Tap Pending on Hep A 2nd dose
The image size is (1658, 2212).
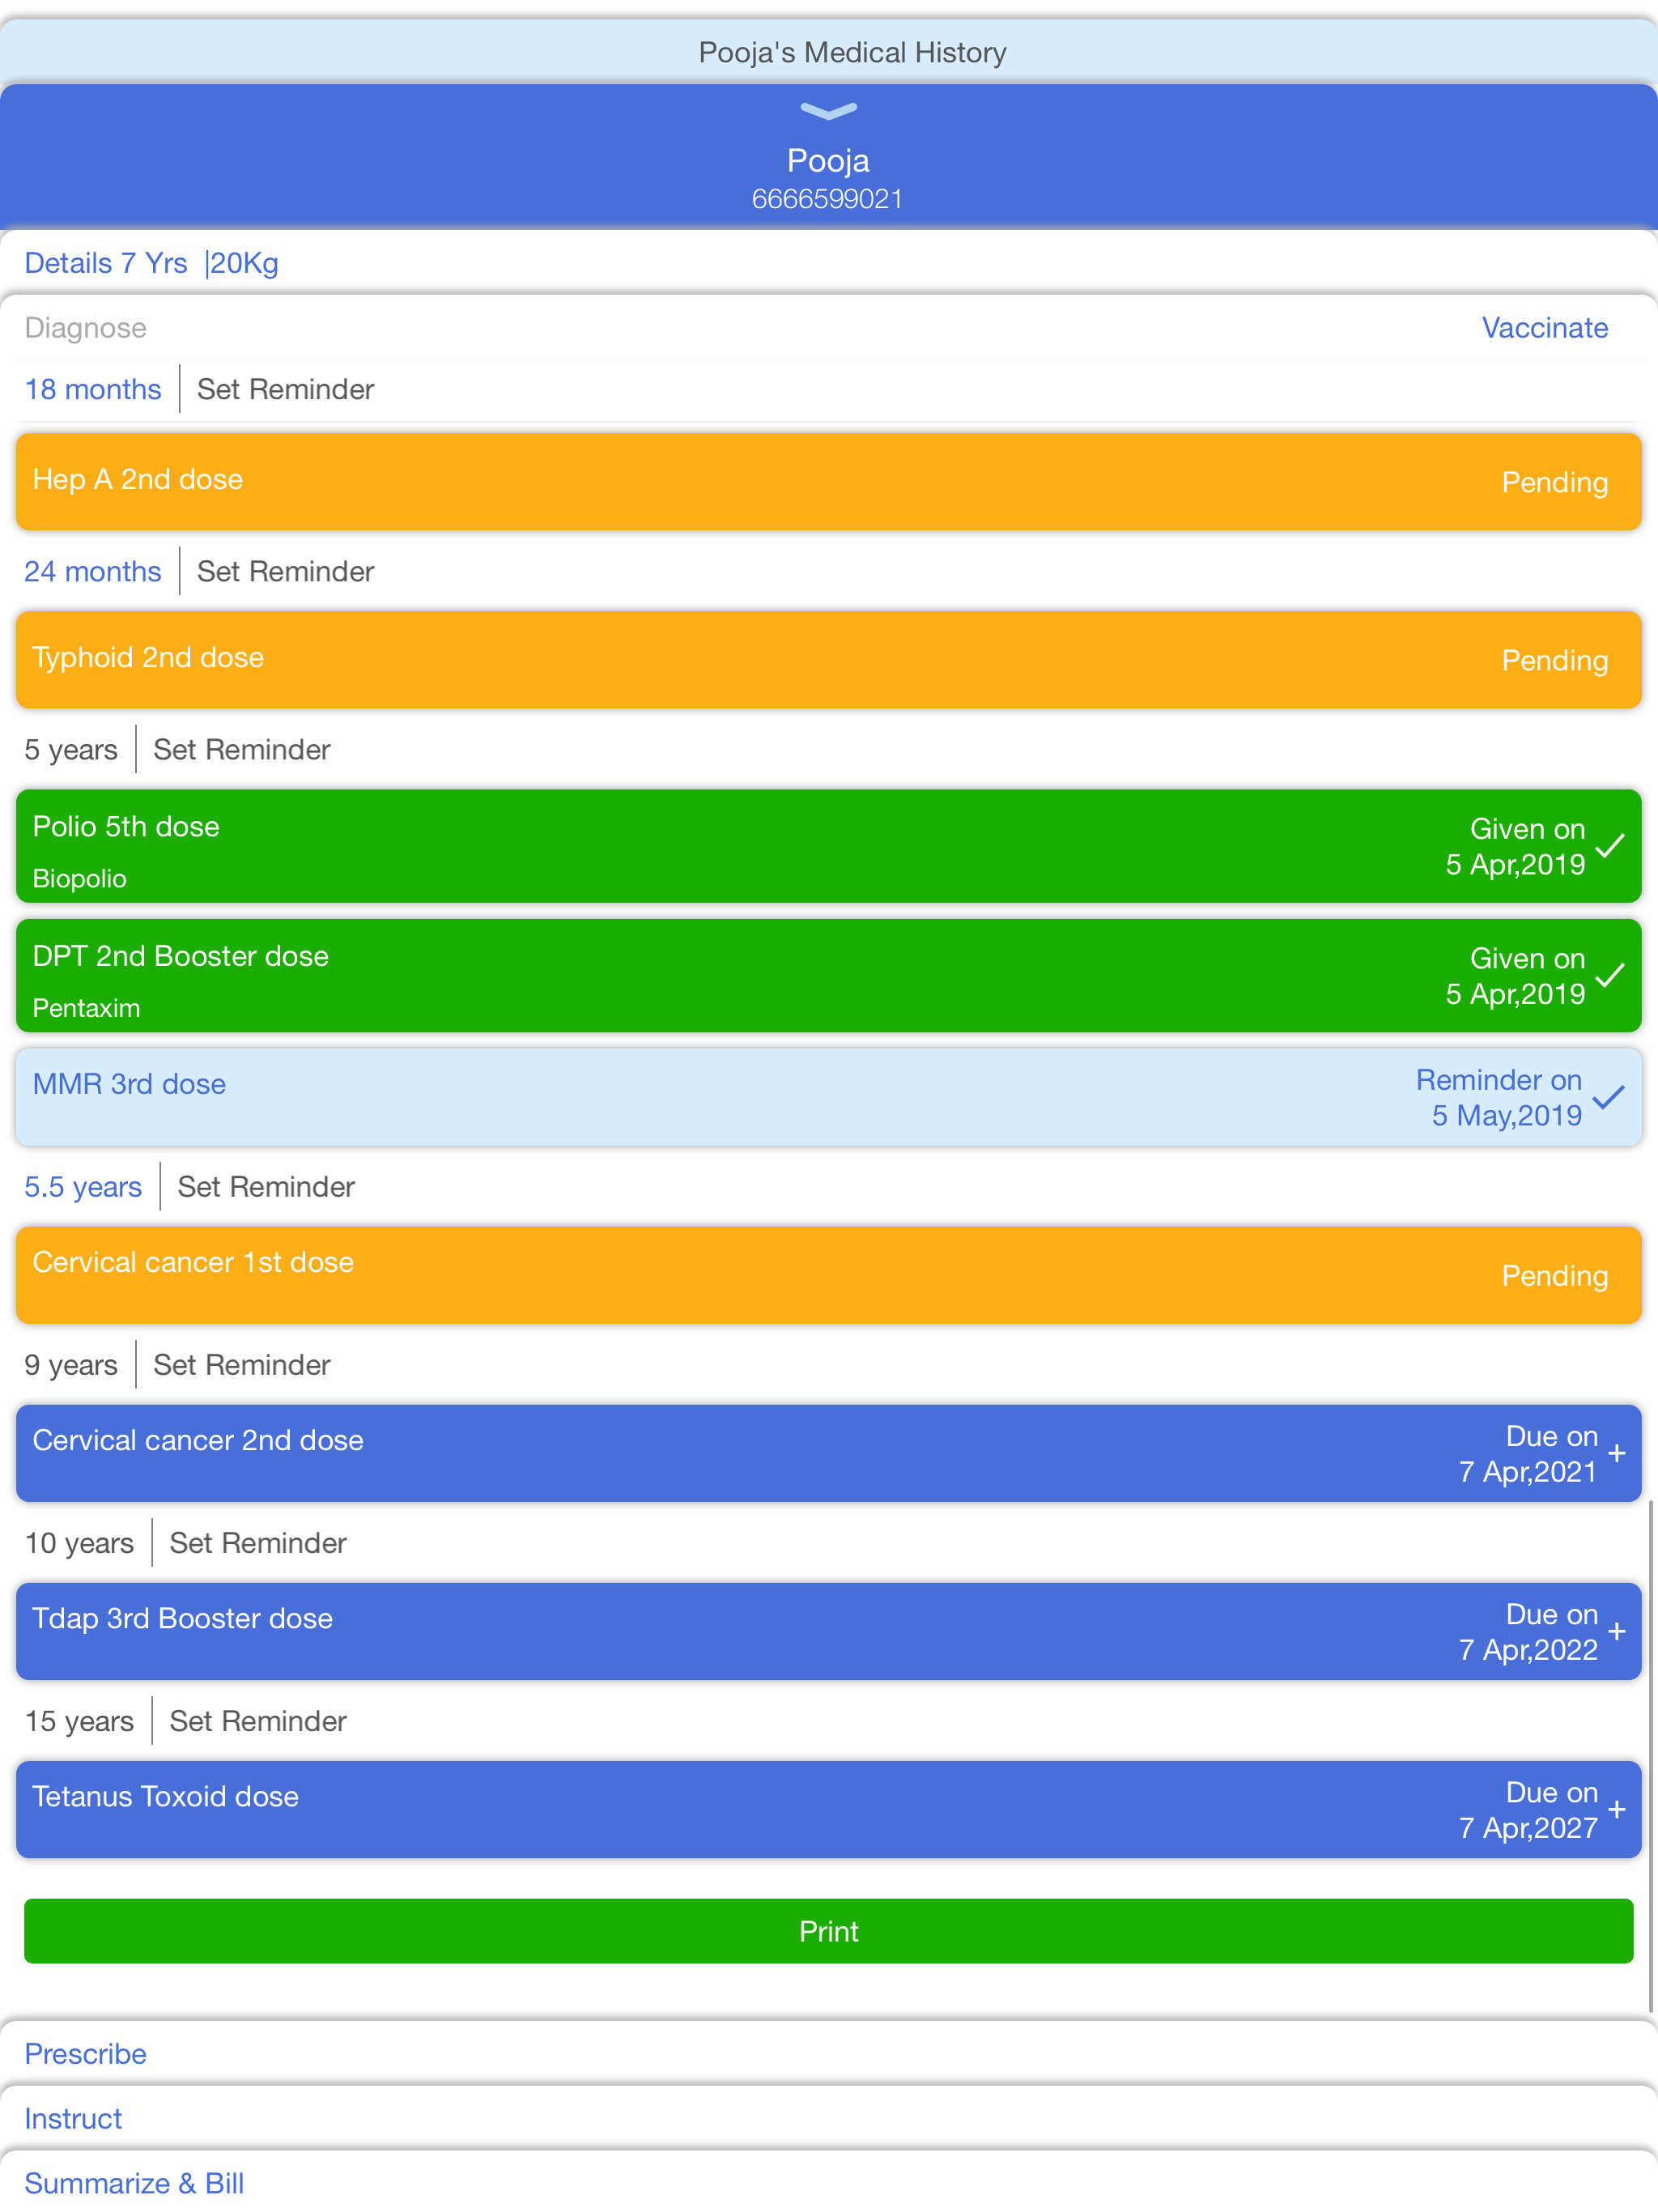coord(1555,483)
